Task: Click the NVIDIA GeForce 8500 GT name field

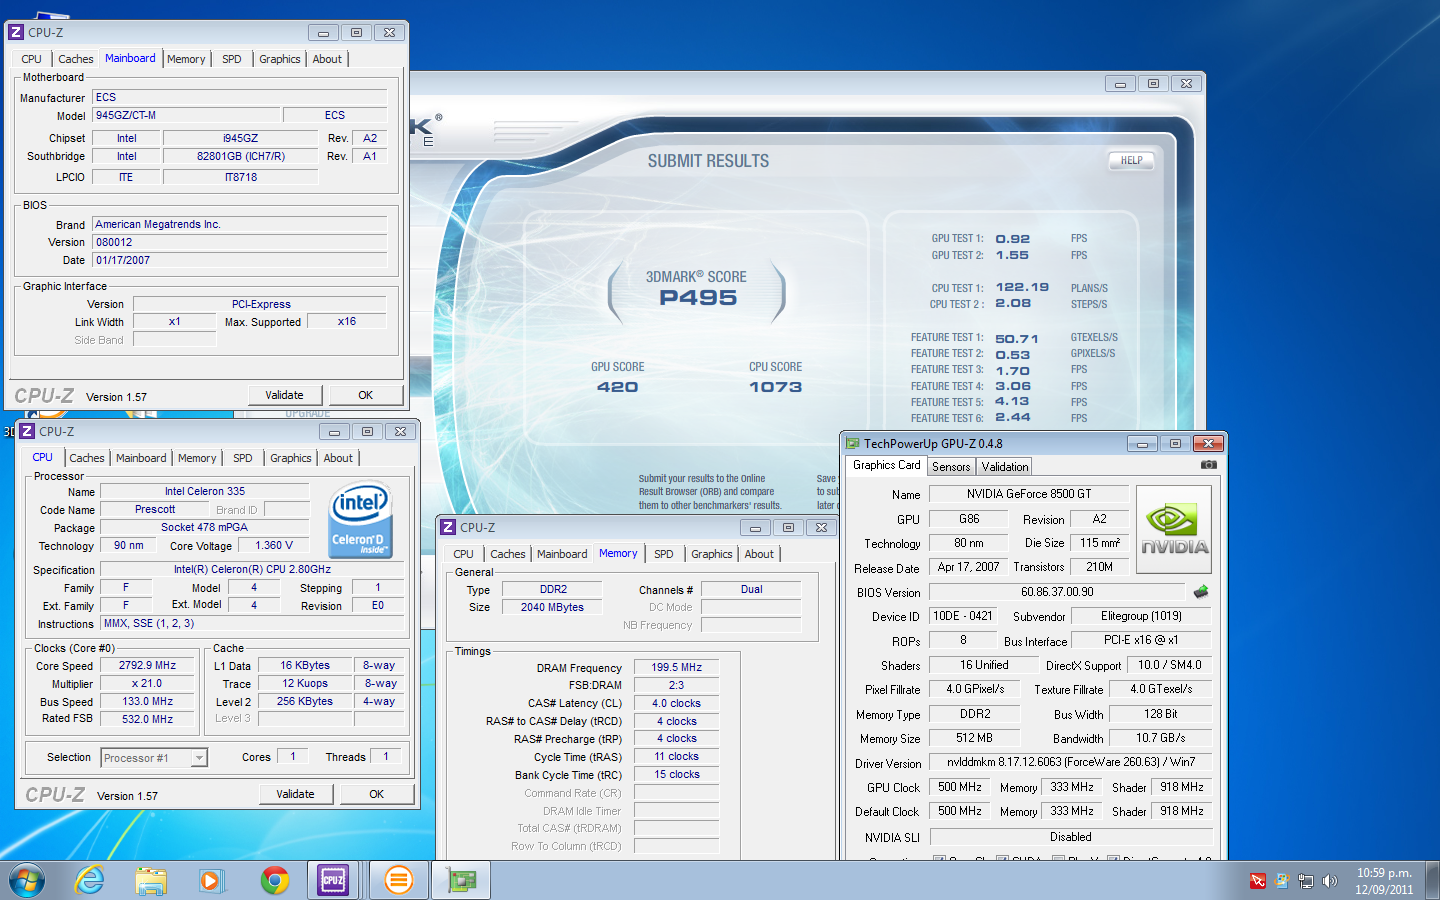Action: click(x=1029, y=494)
